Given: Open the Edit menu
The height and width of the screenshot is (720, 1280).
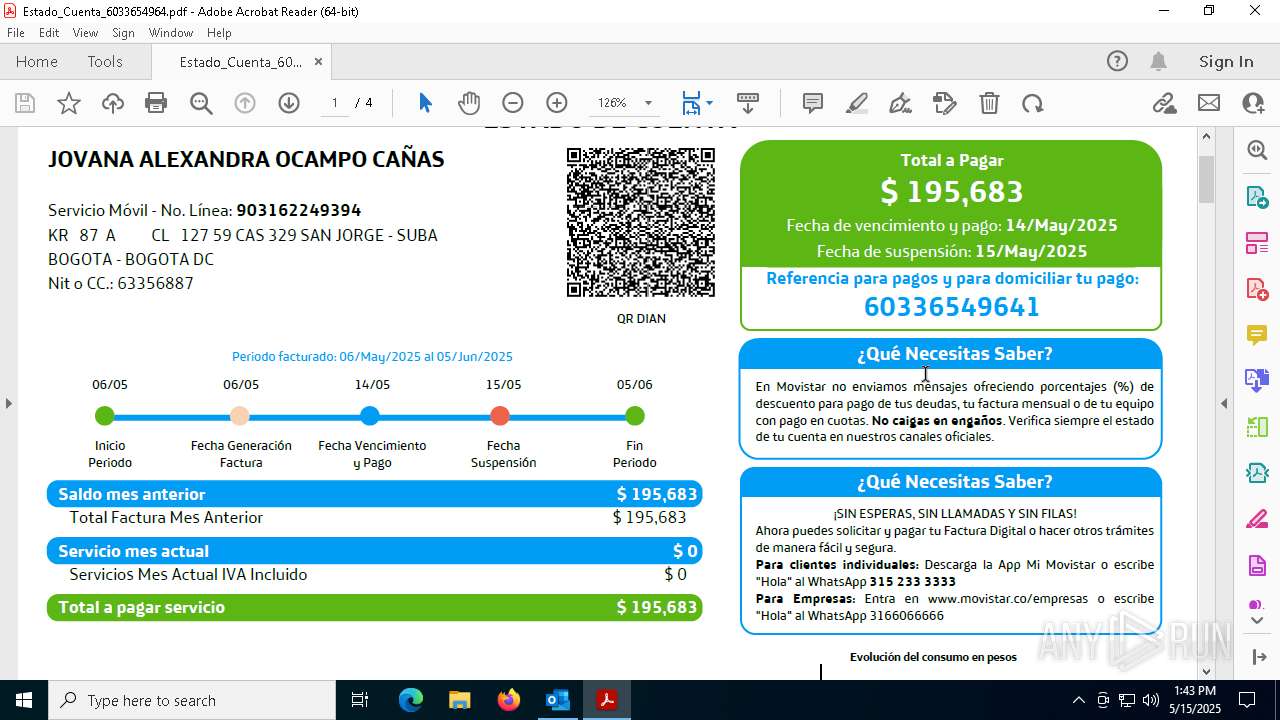Looking at the screenshot, I should (x=49, y=33).
